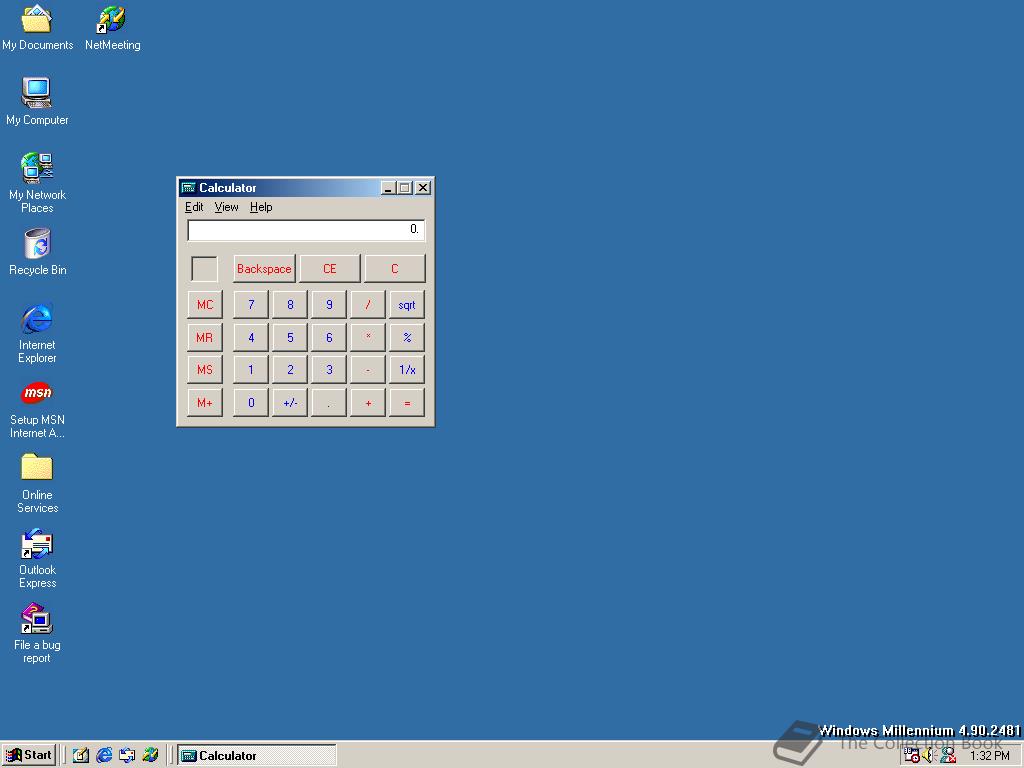Click the C clear all button
This screenshot has height=768, width=1024.
[394, 268]
